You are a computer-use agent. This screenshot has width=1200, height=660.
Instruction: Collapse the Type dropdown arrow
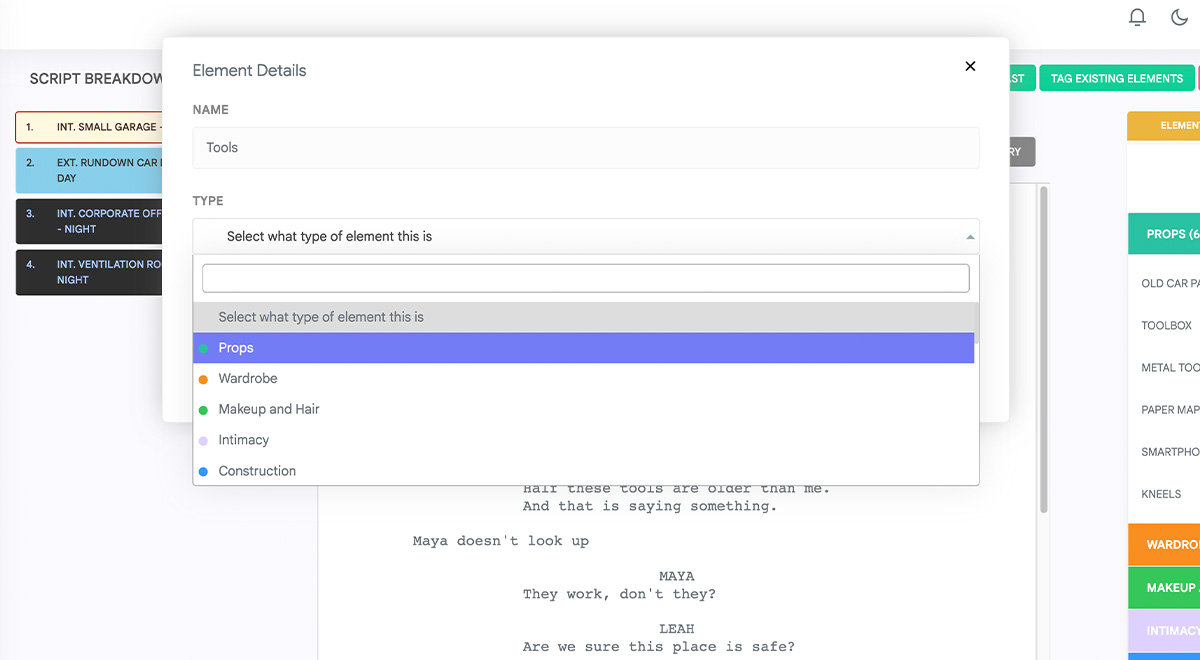click(969, 237)
